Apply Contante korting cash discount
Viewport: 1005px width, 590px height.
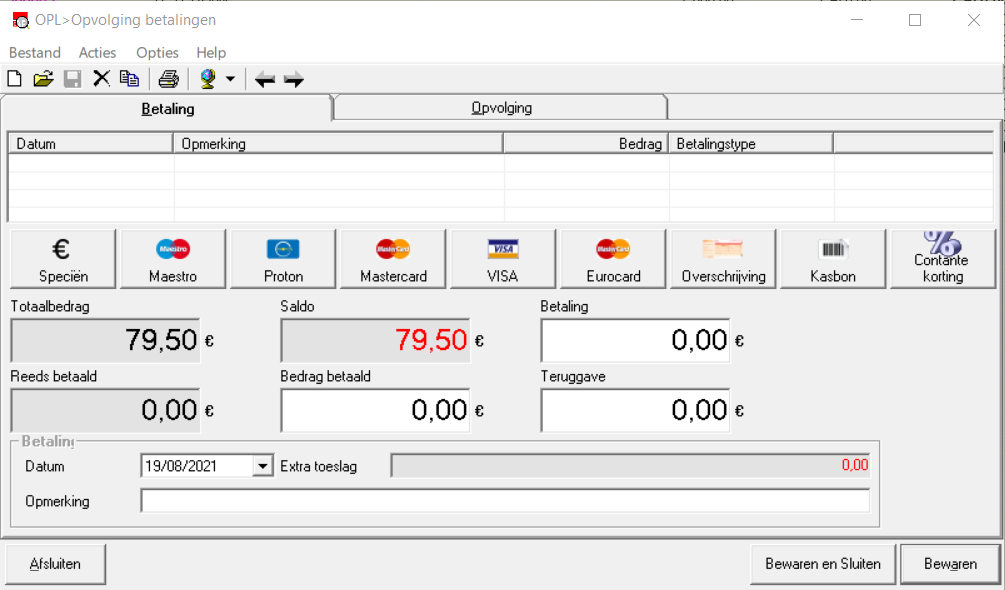coord(943,259)
